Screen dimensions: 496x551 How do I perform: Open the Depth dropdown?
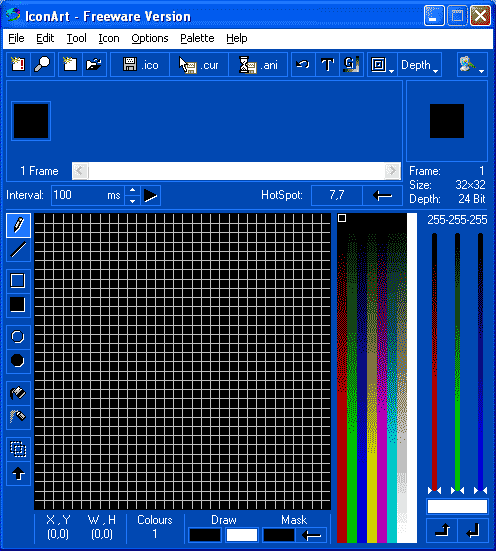coord(419,65)
